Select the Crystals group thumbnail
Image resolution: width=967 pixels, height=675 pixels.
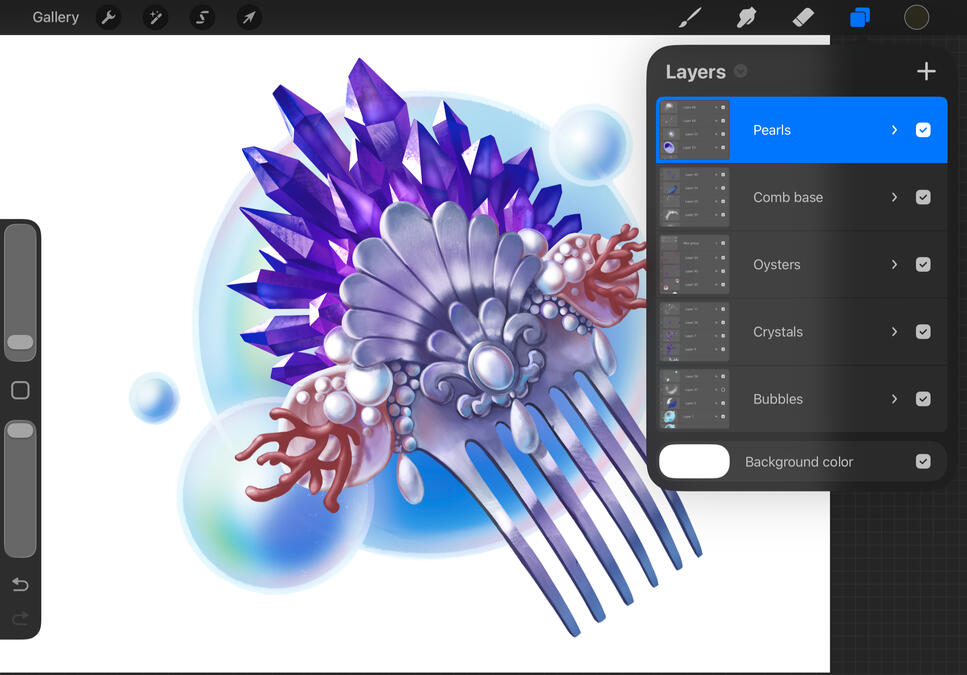click(694, 332)
